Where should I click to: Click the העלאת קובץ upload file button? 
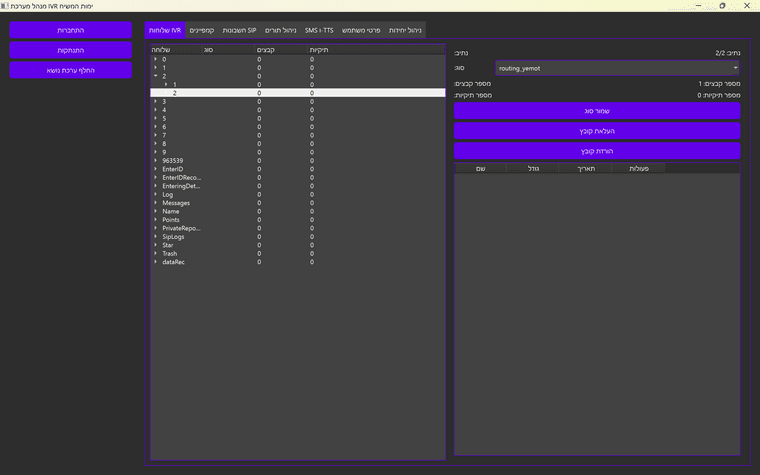[597, 131]
